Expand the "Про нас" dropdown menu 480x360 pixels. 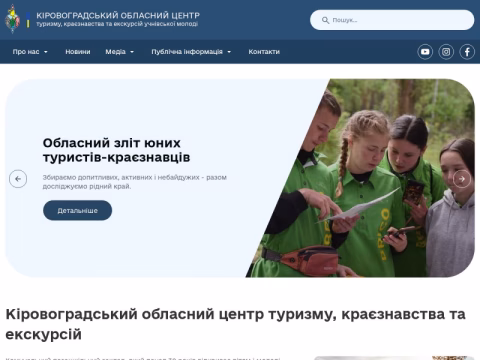30,52
